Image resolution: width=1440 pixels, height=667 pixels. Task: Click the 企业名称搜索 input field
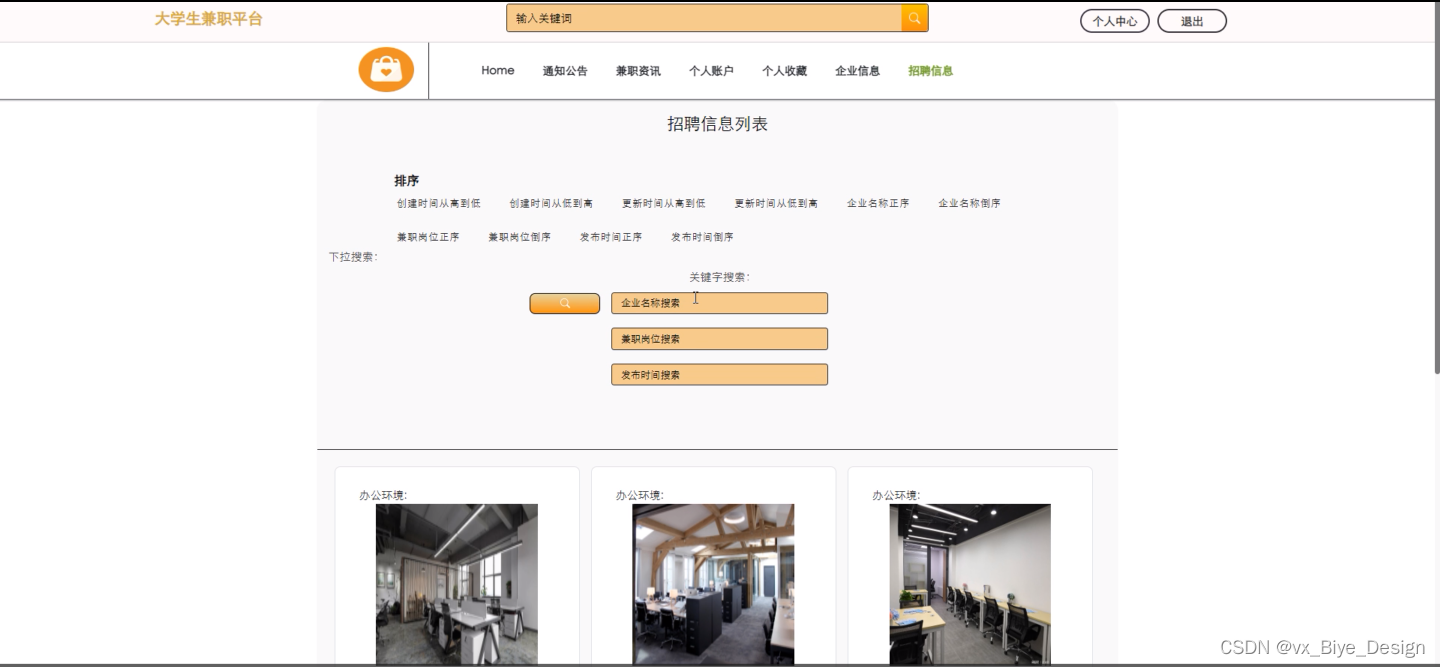pos(719,303)
